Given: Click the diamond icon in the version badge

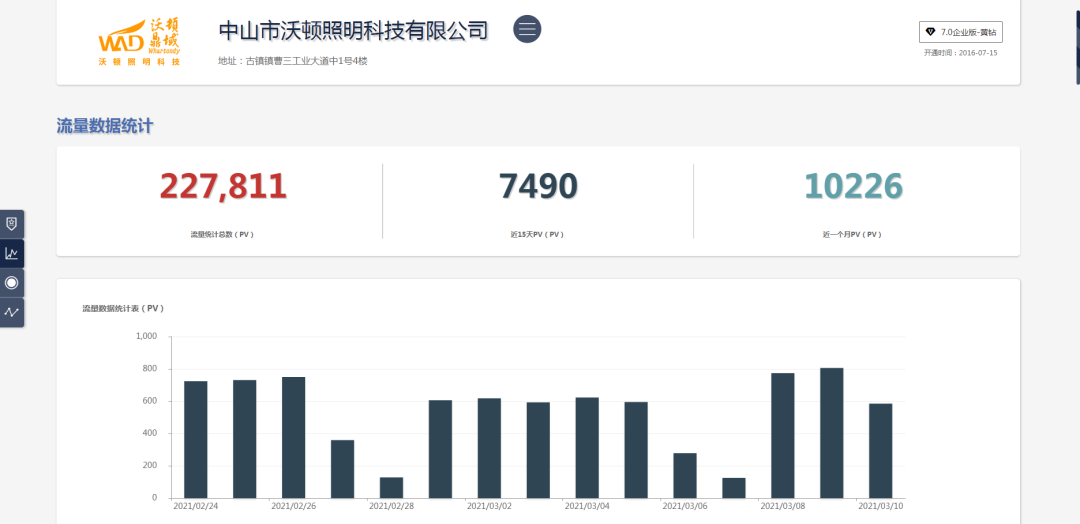Looking at the screenshot, I should click(930, 33).
